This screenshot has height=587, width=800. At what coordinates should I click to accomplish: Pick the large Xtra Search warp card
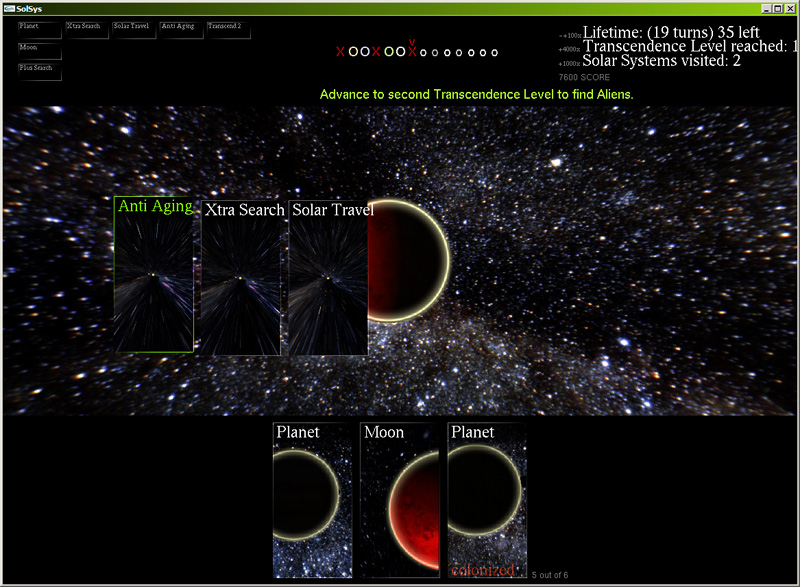coord(241,278)
